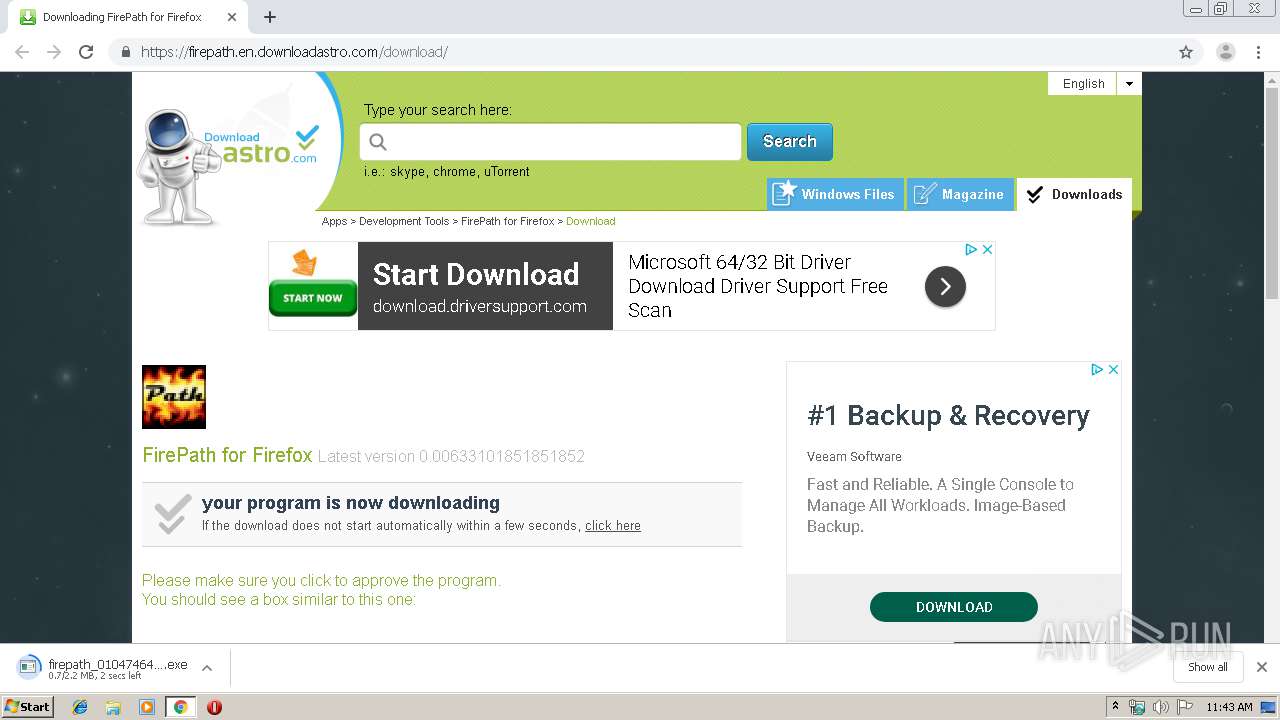Show hidden tray icons arrow
Image resolution: width=1280 pixels, height=720 pixels.
coord(1115,707)
